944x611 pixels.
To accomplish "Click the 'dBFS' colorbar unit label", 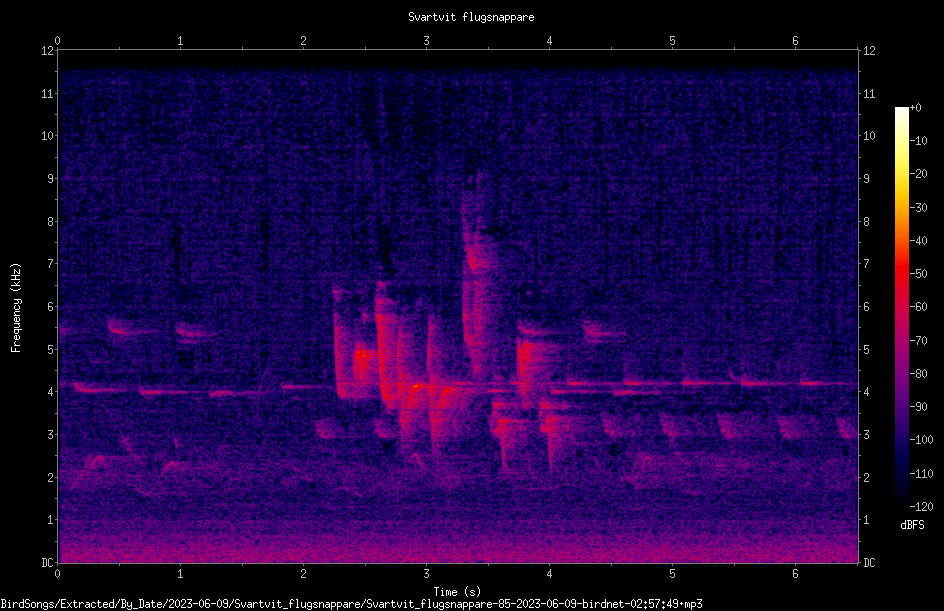I will pyautogui.click(x=912, y=525).
